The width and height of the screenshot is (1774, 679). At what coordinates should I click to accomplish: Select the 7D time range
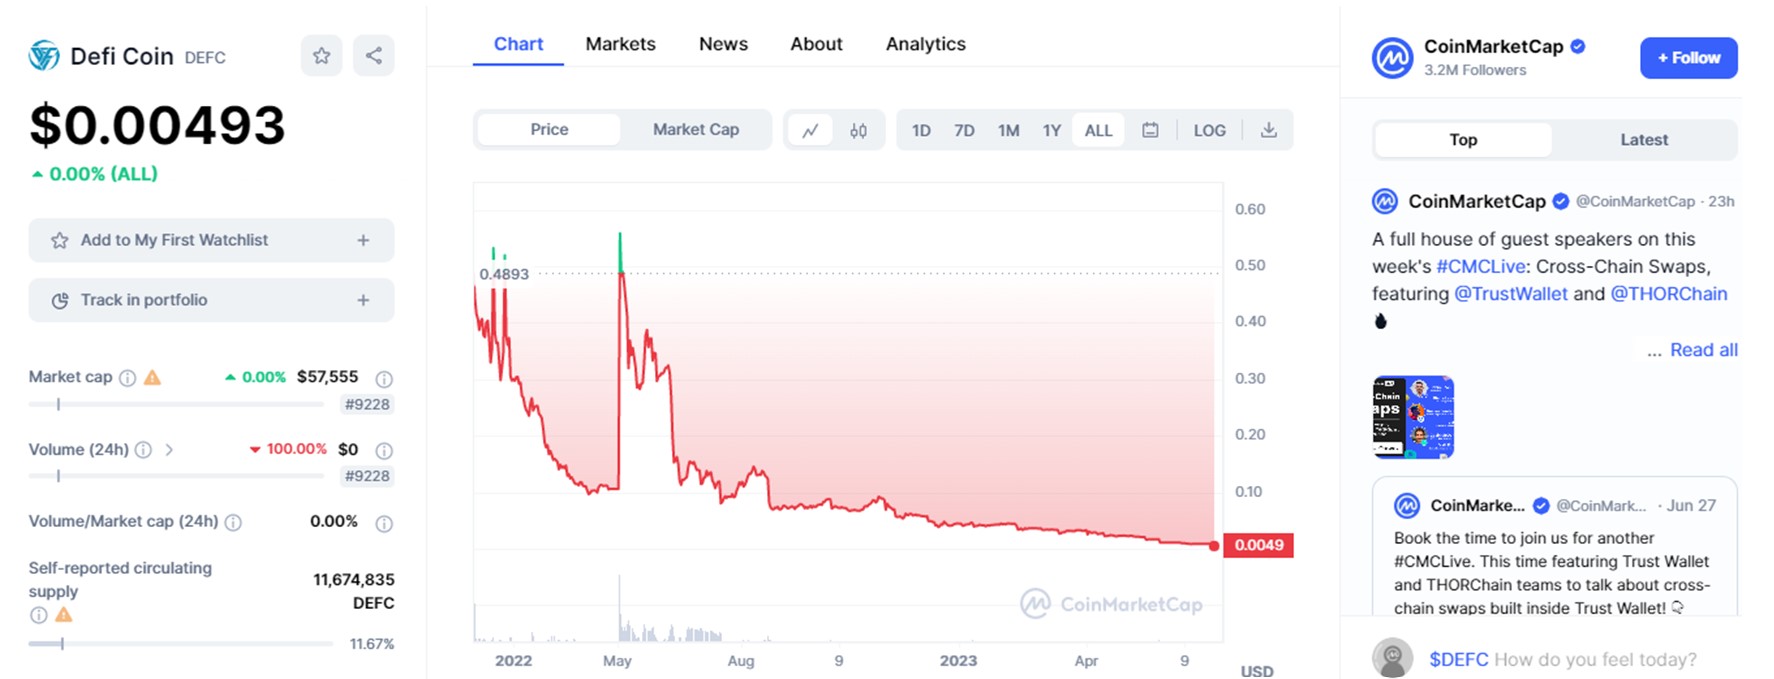[964, 130]
